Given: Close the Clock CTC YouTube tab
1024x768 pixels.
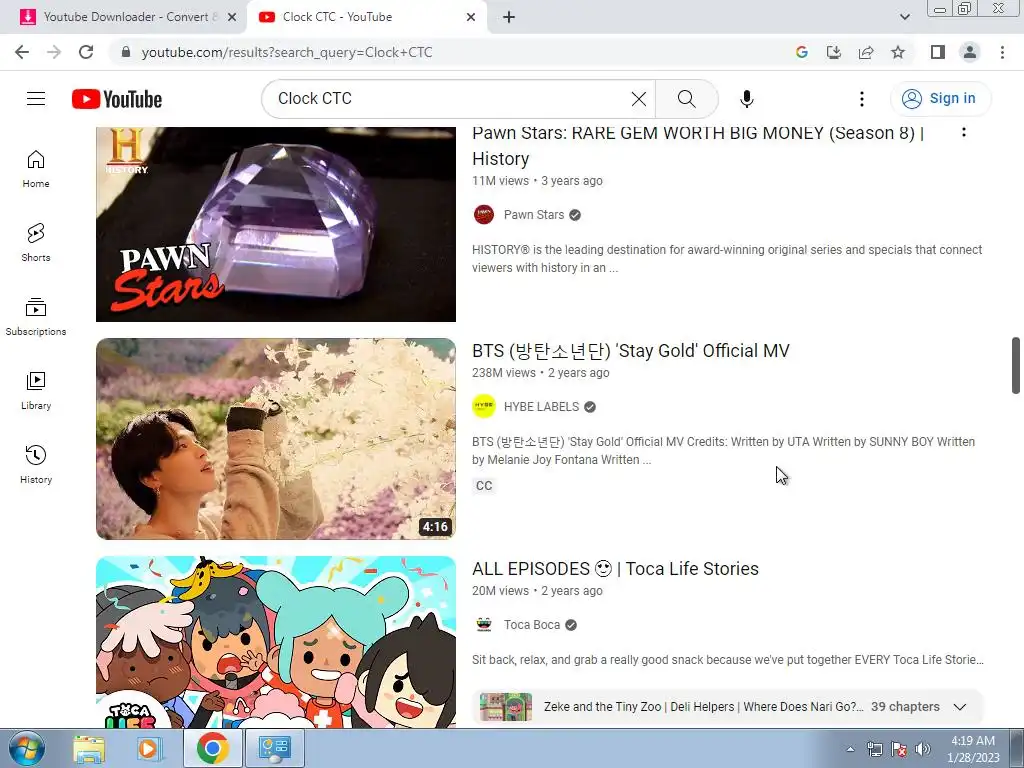Looking at the screenshot, I should 471,17.
